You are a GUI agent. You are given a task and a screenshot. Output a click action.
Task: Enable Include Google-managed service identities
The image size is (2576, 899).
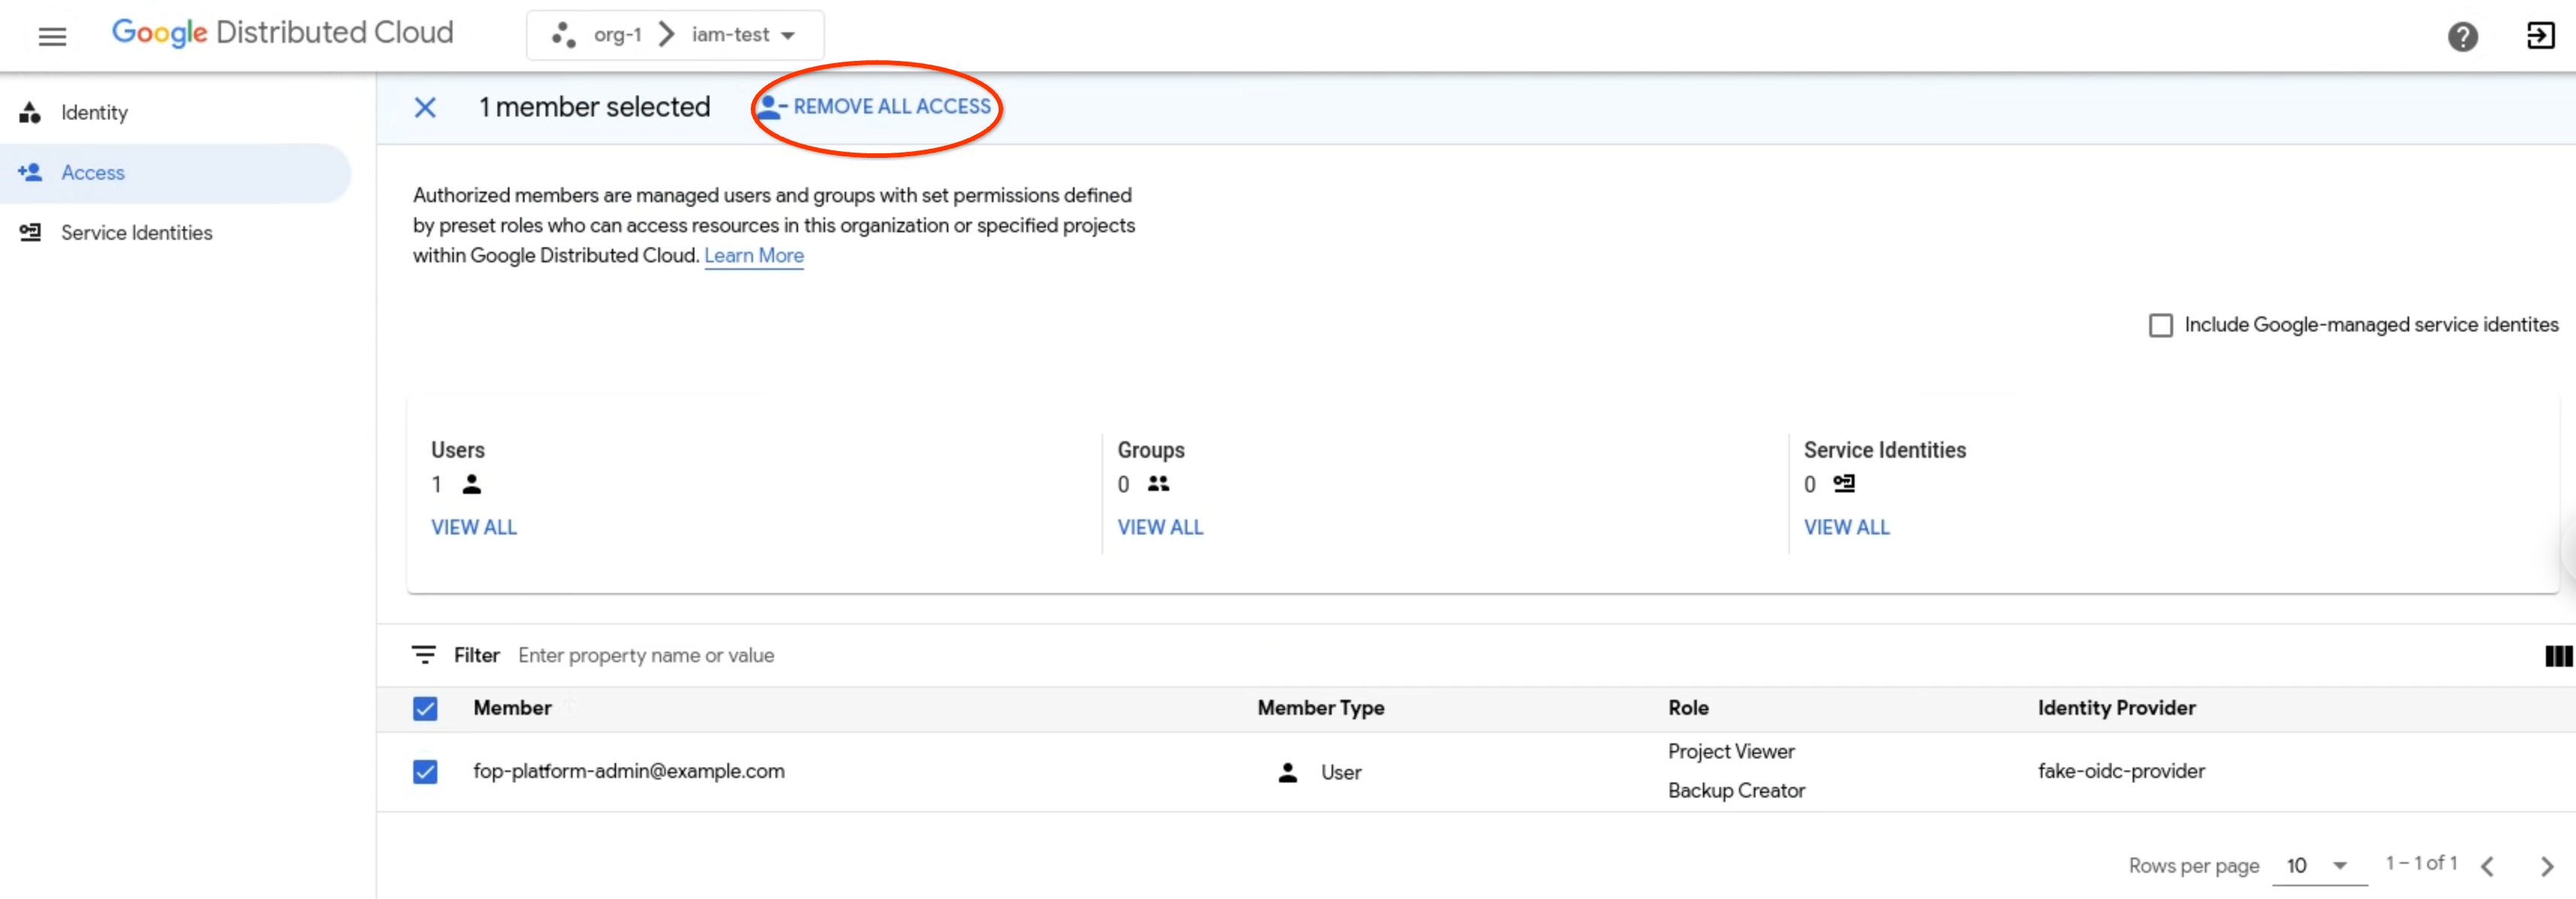tap(2160, 326)
